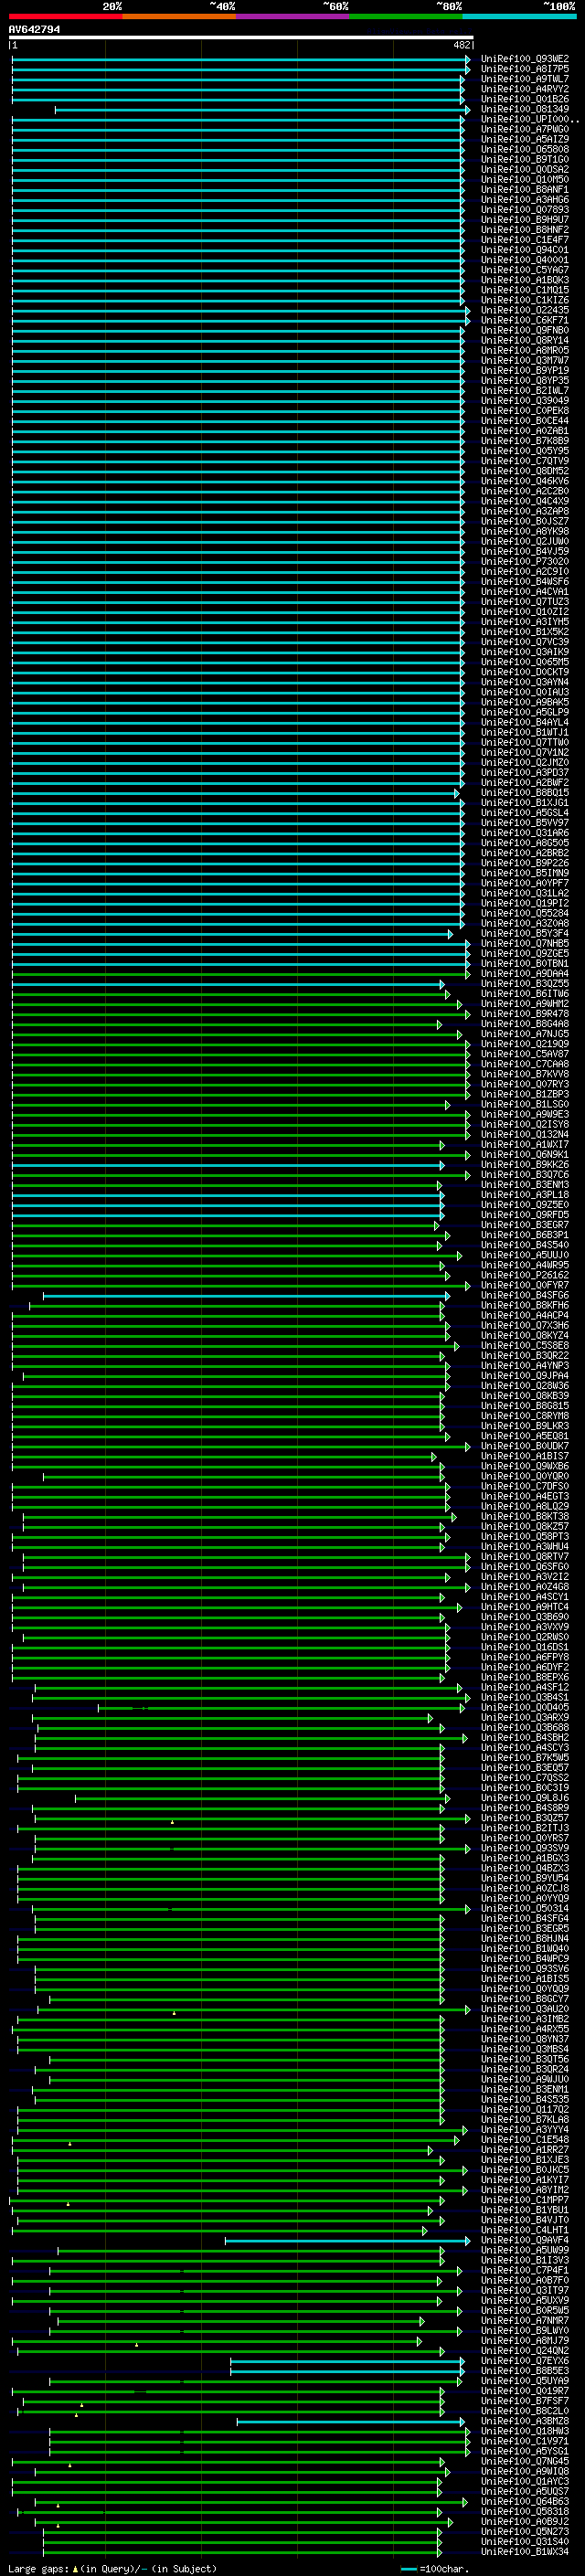Select hit label UniRef100_Q39049
Screen dimensions: 585x2576
click(x=525, y=401)
